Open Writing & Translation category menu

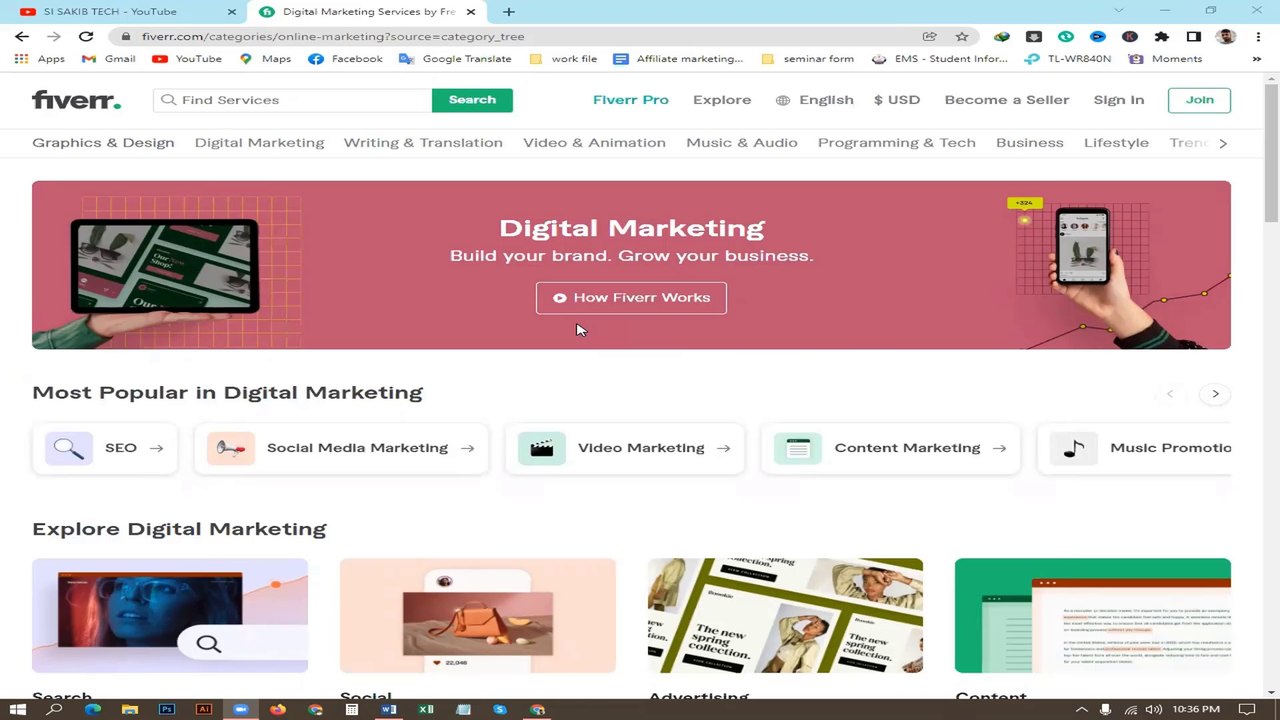click(423, 143)
